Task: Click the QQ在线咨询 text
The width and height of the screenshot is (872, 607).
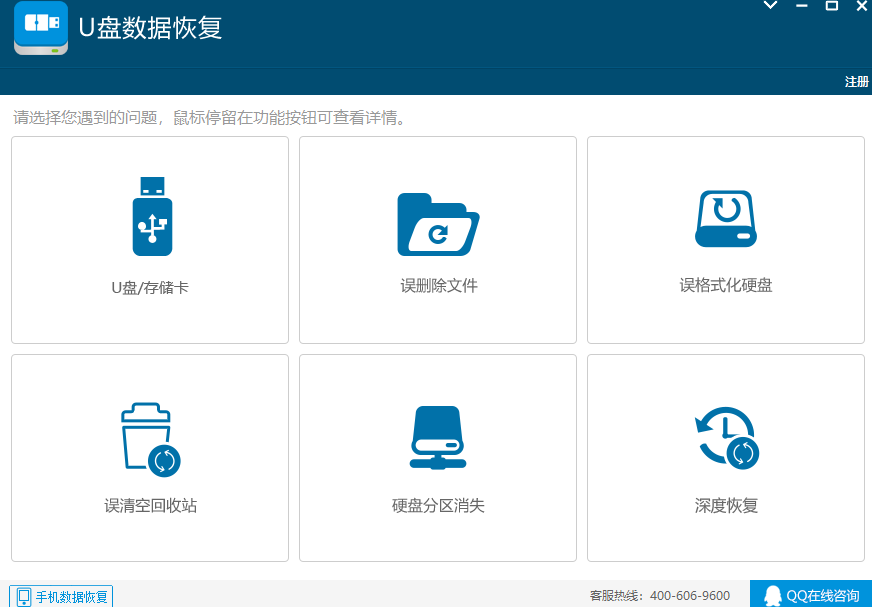Action: pyautogui.click(x=822, y=595)
